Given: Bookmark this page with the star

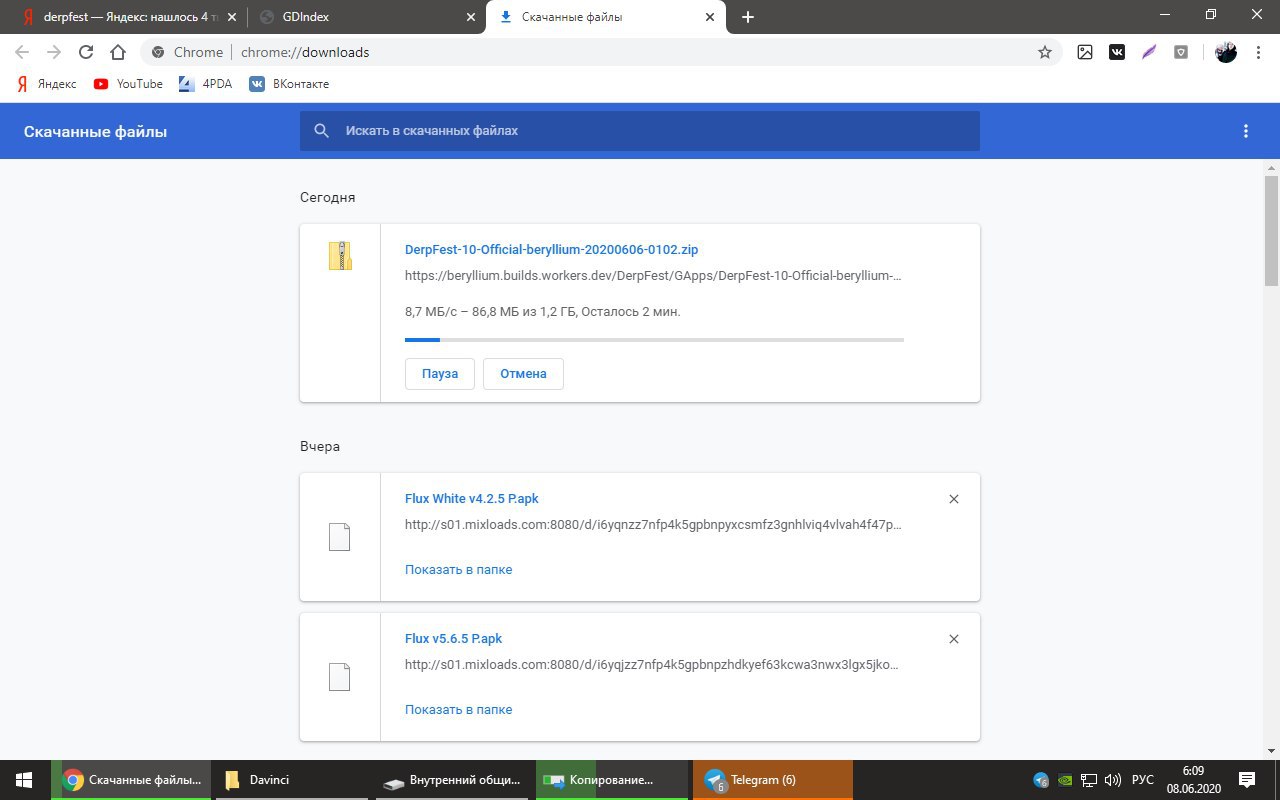Looking at the screenshot, I should tap(1045, 52).
